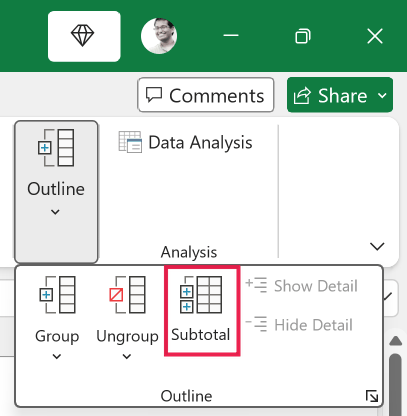Image resolution: width=407 pixels, height=416 pixels.
Task: Click Hide Detail
Action: tap(299, 325)
